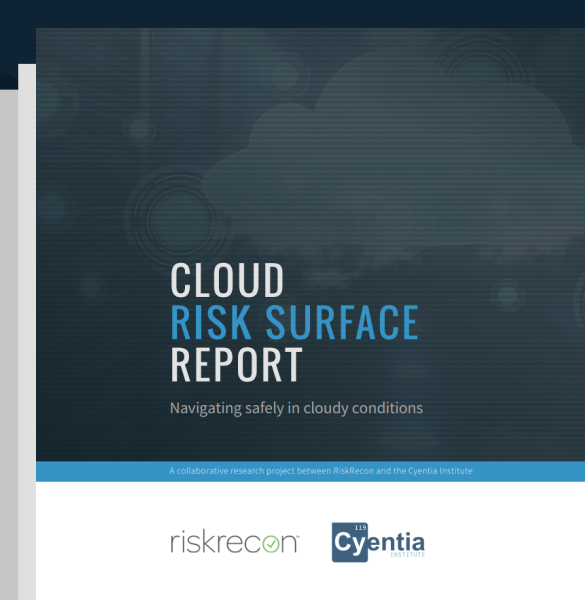
Task: Click the 'REPORT' title word
Action: pos(236,364)
